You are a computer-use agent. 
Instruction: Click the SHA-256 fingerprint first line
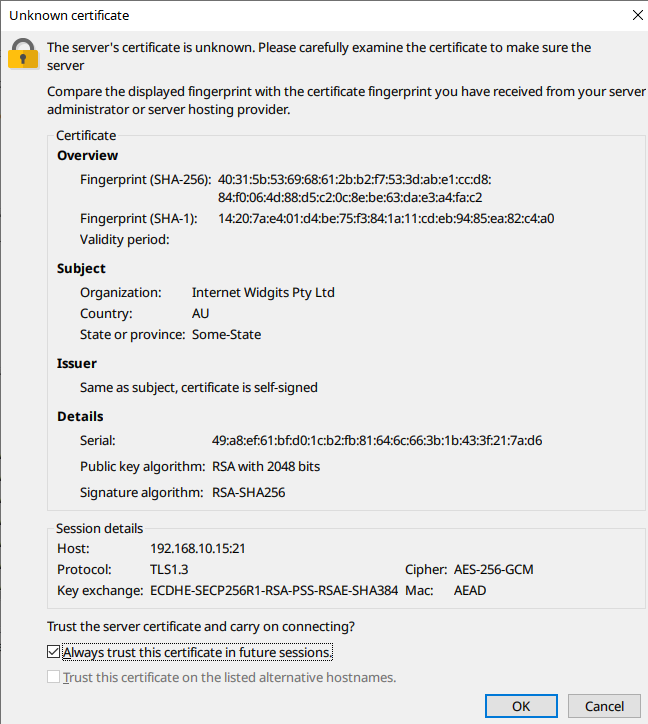pyautogui.click(x=355, y=179)
